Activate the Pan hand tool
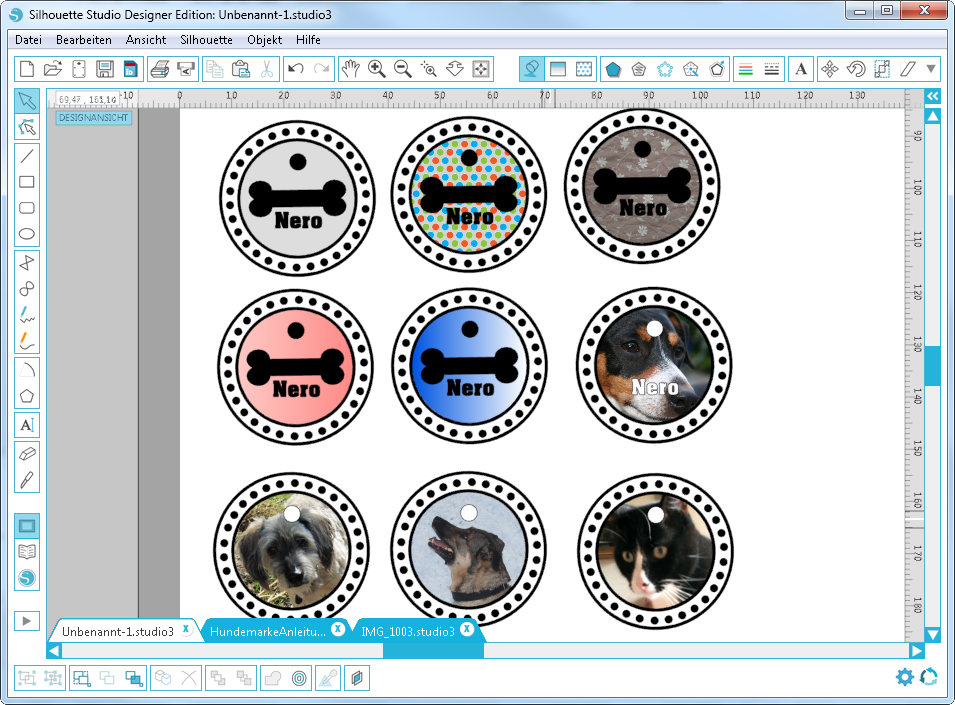The width and height of the screenshot is (955, 705). (x=350, y=69)
